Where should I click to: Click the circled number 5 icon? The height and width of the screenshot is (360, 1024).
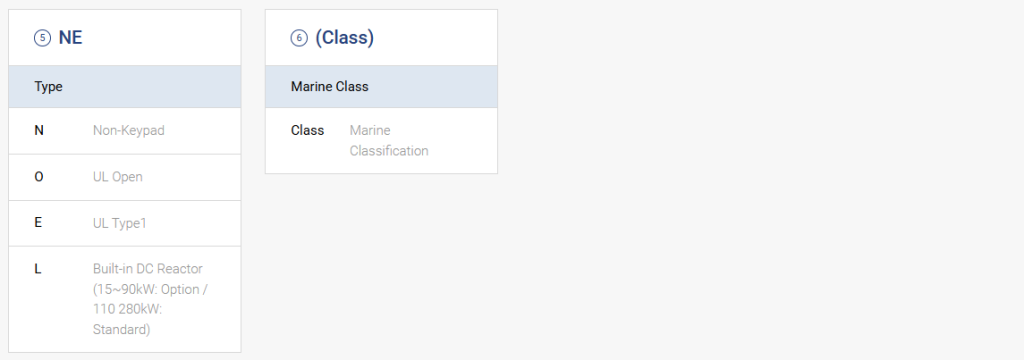pyautogui.click(x=42, y=38)
